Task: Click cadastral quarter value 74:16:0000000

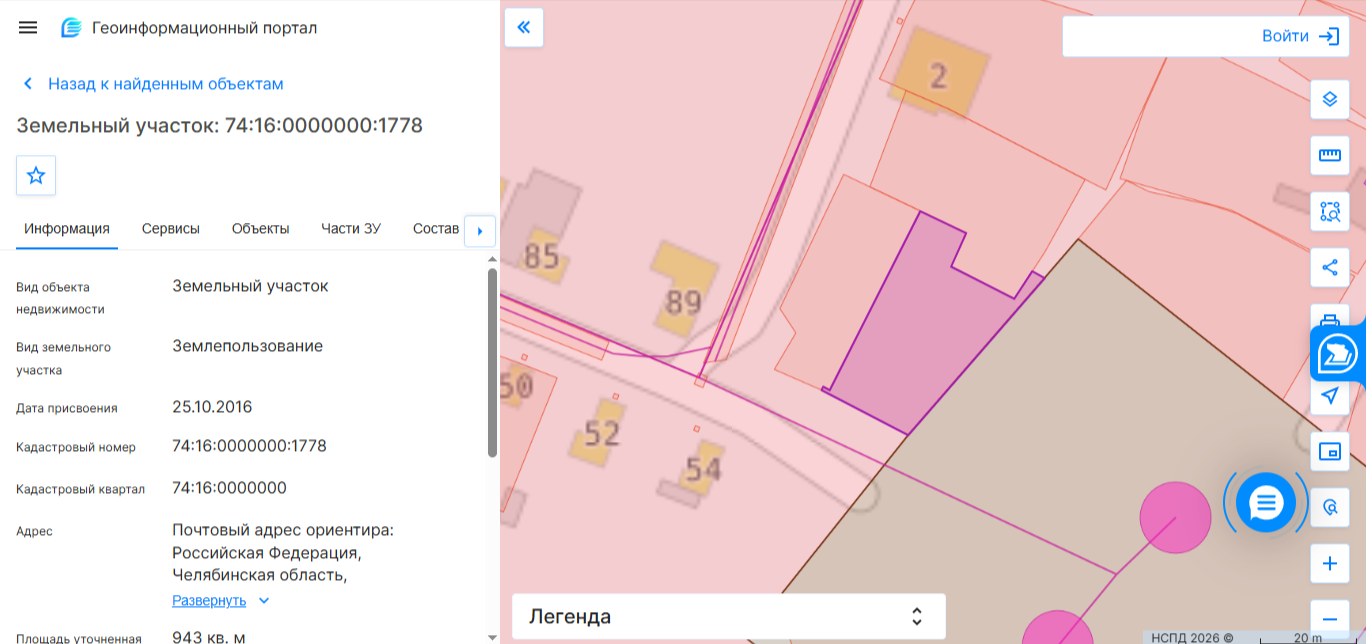Action: [x=229, y=488]
